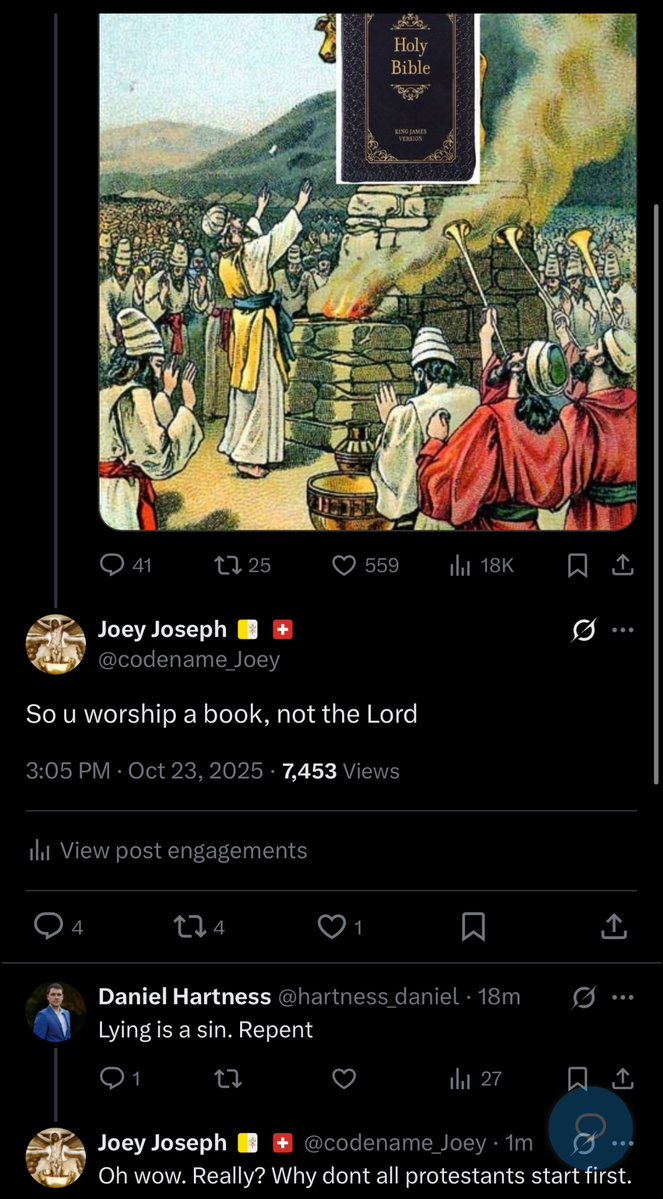663x1199 pixels.
Task: Share the main post by Joey Joseph
Action: (614, 927)
